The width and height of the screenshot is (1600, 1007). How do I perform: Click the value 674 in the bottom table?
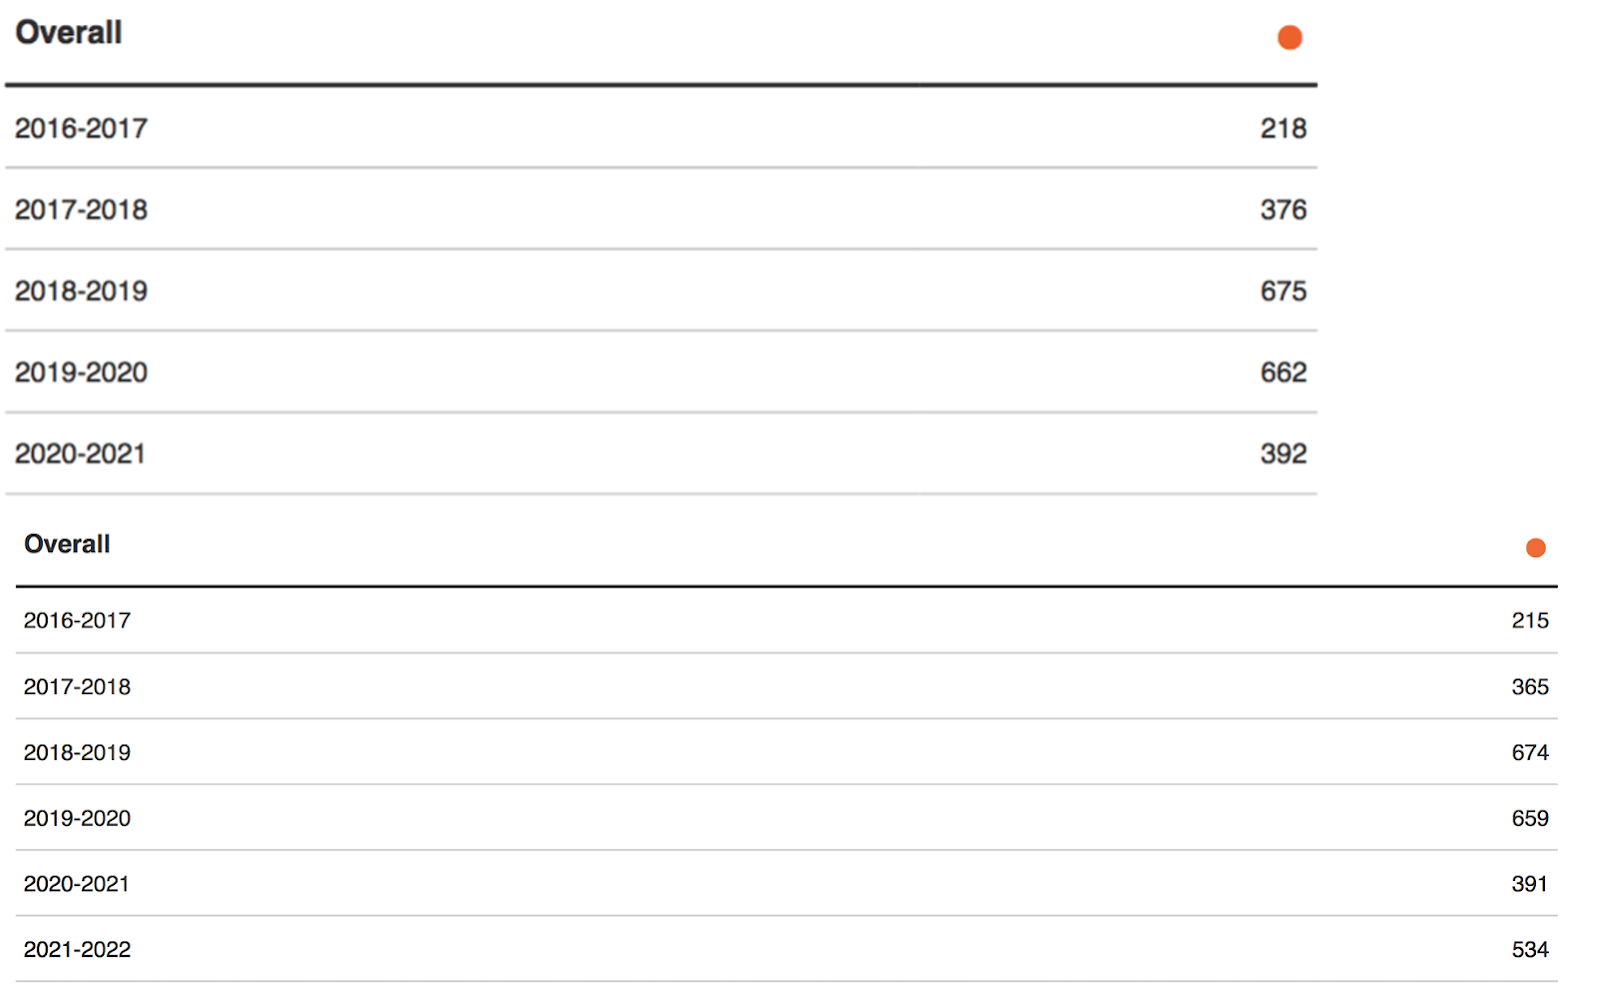tap(1530, 752)
